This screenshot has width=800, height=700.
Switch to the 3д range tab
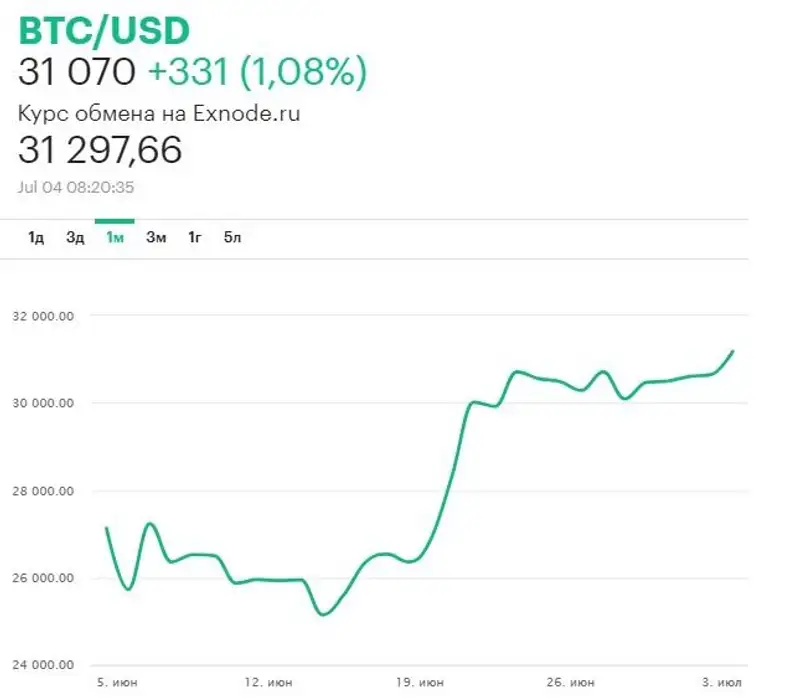click(x=75, y=237)
